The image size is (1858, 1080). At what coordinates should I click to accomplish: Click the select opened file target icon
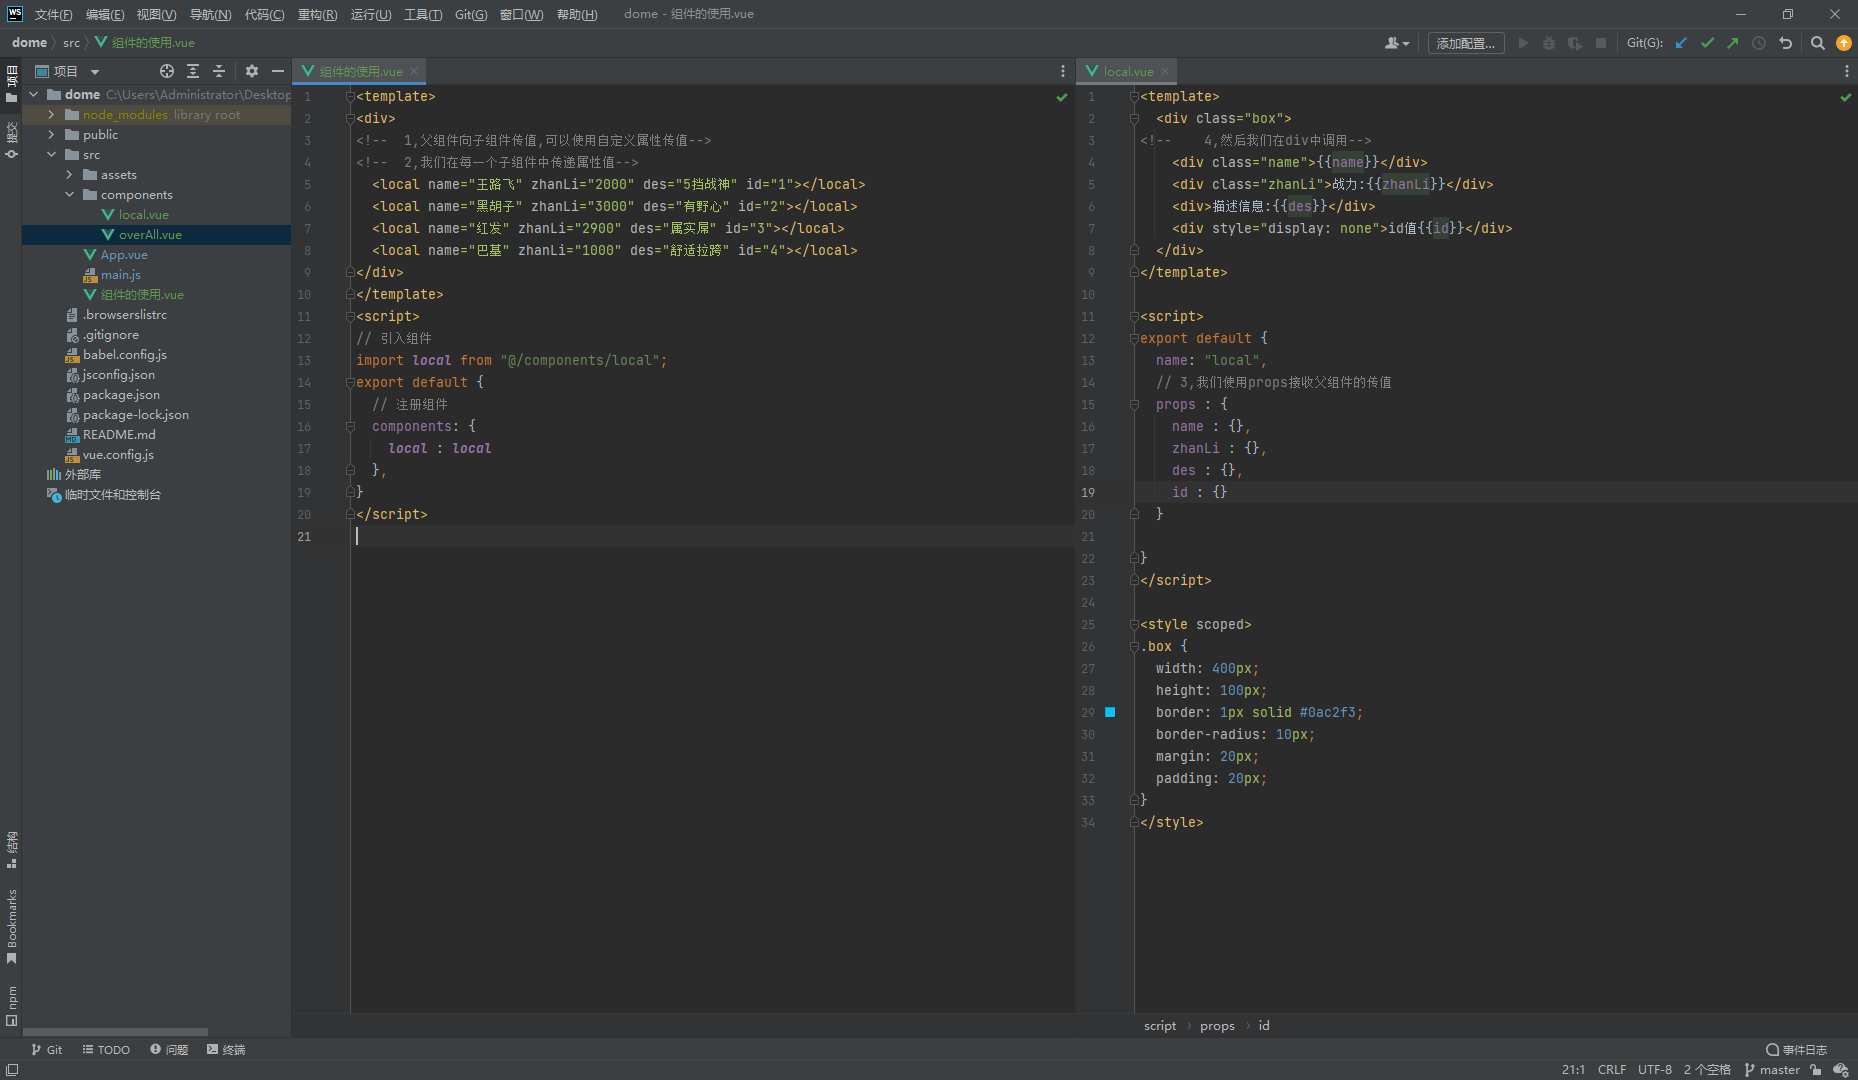(x=167, y=71)
